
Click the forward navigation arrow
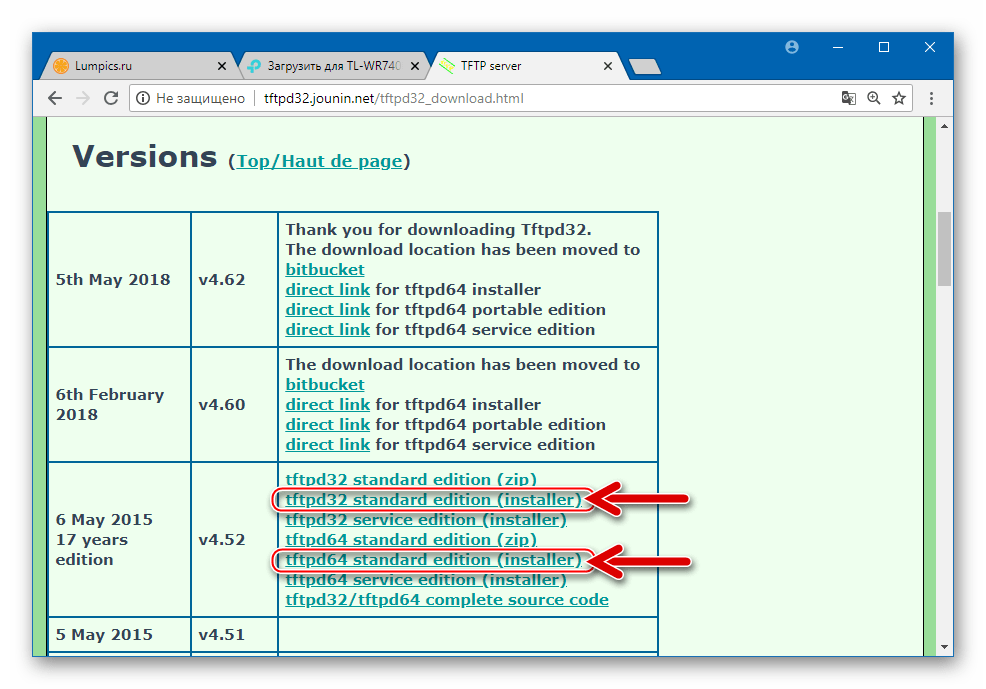tap(83, 98)
